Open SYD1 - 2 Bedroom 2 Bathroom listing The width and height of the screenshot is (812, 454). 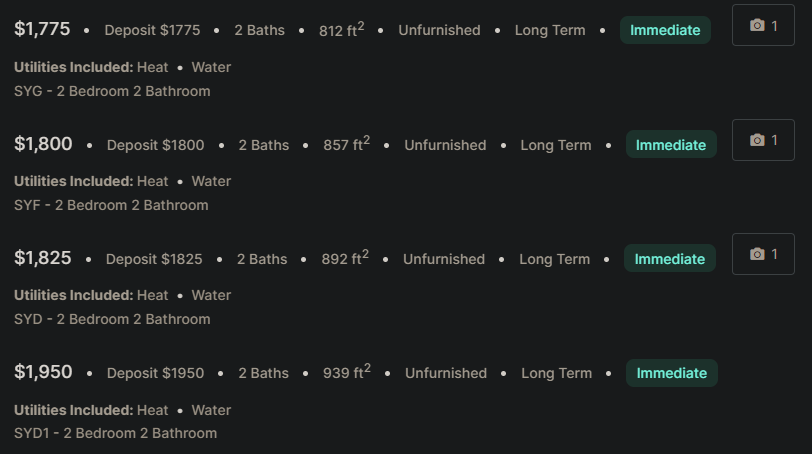click(115, 433)
